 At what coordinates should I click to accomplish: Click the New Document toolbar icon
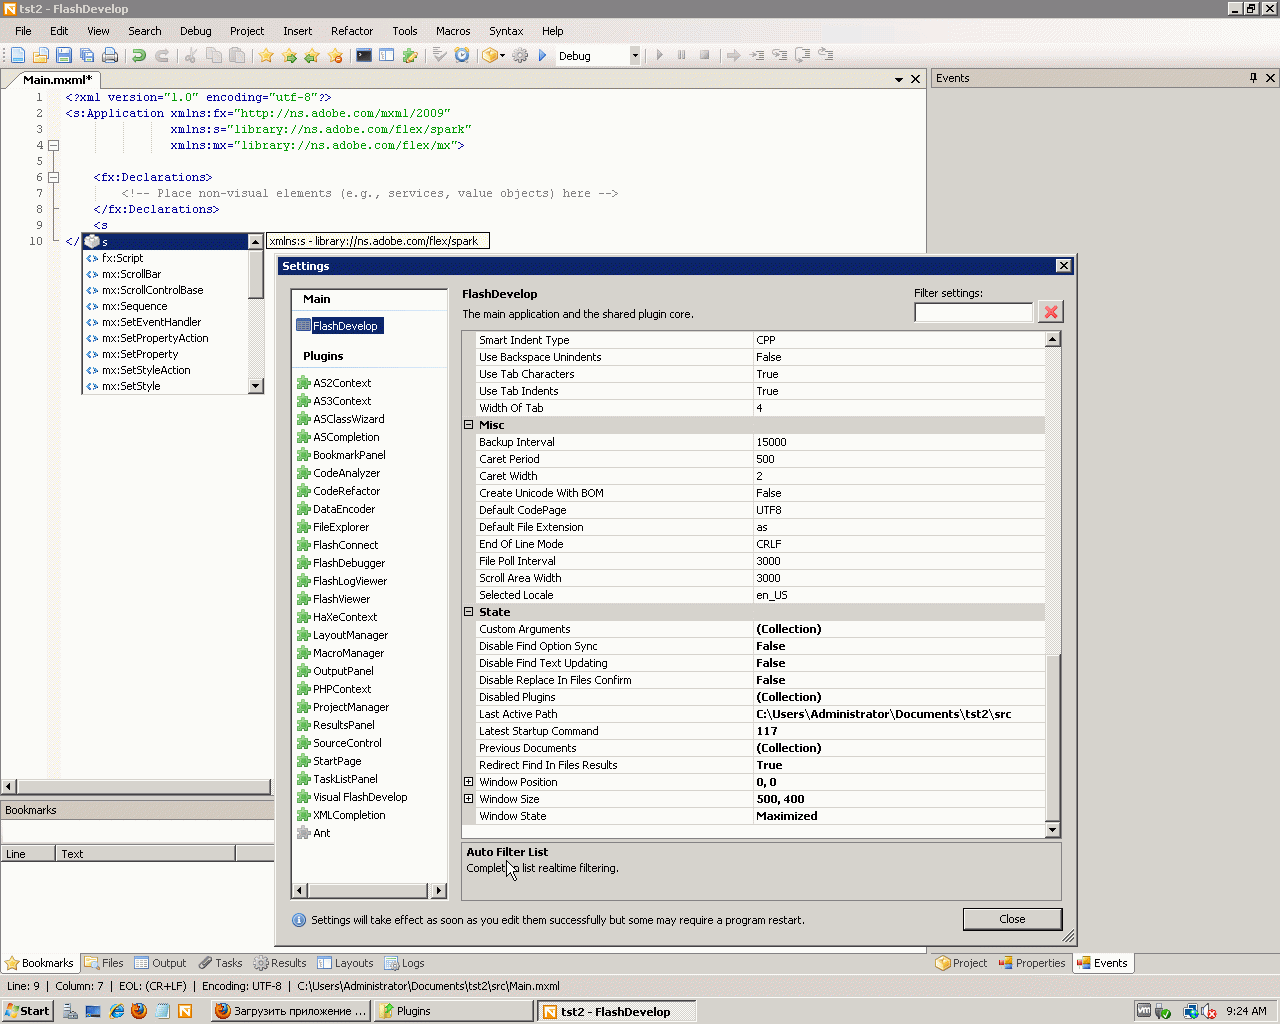pyautogui.click(x=18, y=56)
